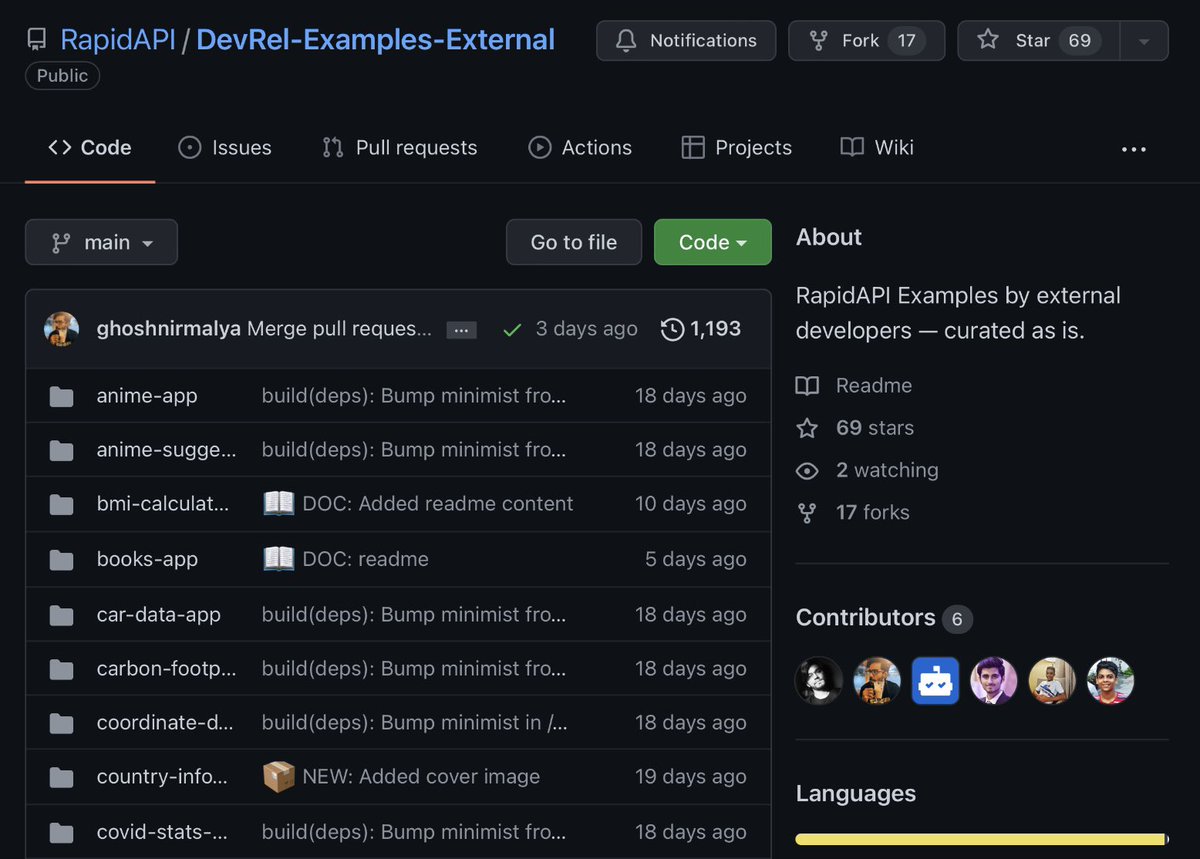Click the blue bot contributor avatar
The height and width of the screenshot is (859, 1200).
click(x=936, y=681)
